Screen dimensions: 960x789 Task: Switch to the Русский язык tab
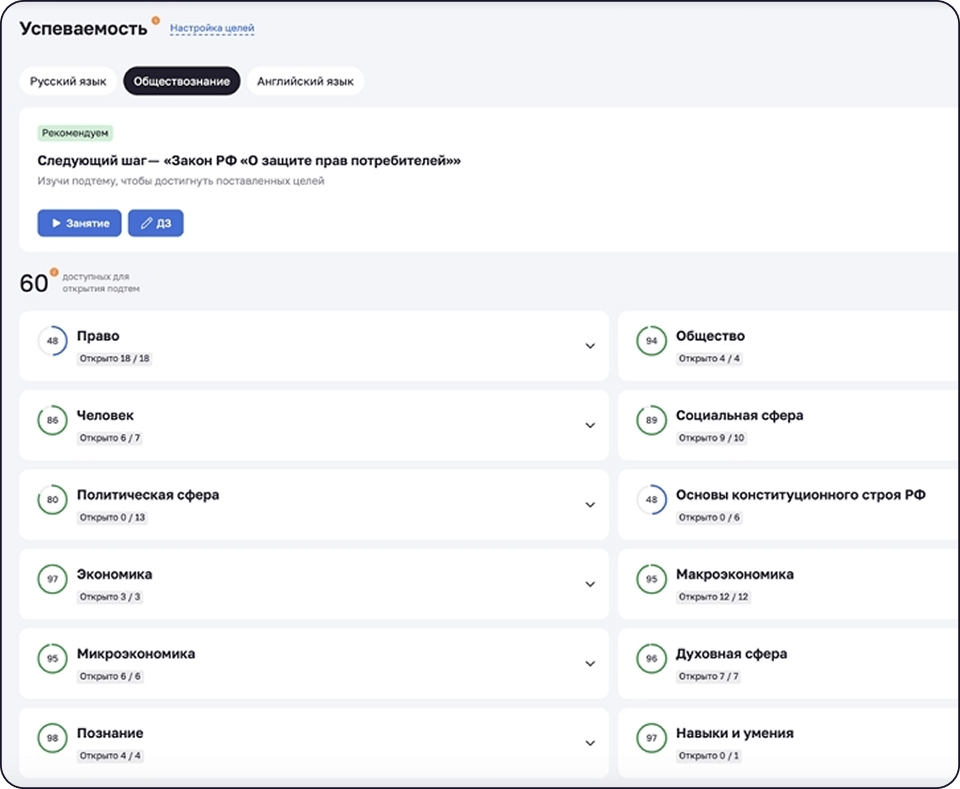click(68, 81)
